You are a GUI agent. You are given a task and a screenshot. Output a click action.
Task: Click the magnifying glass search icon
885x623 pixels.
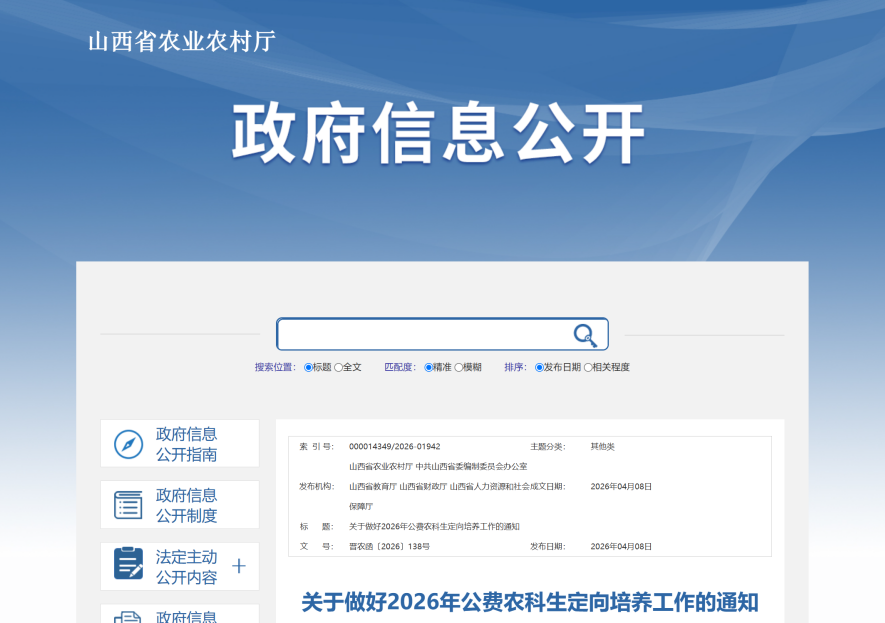pyautogui.click(x=584, y=335)
